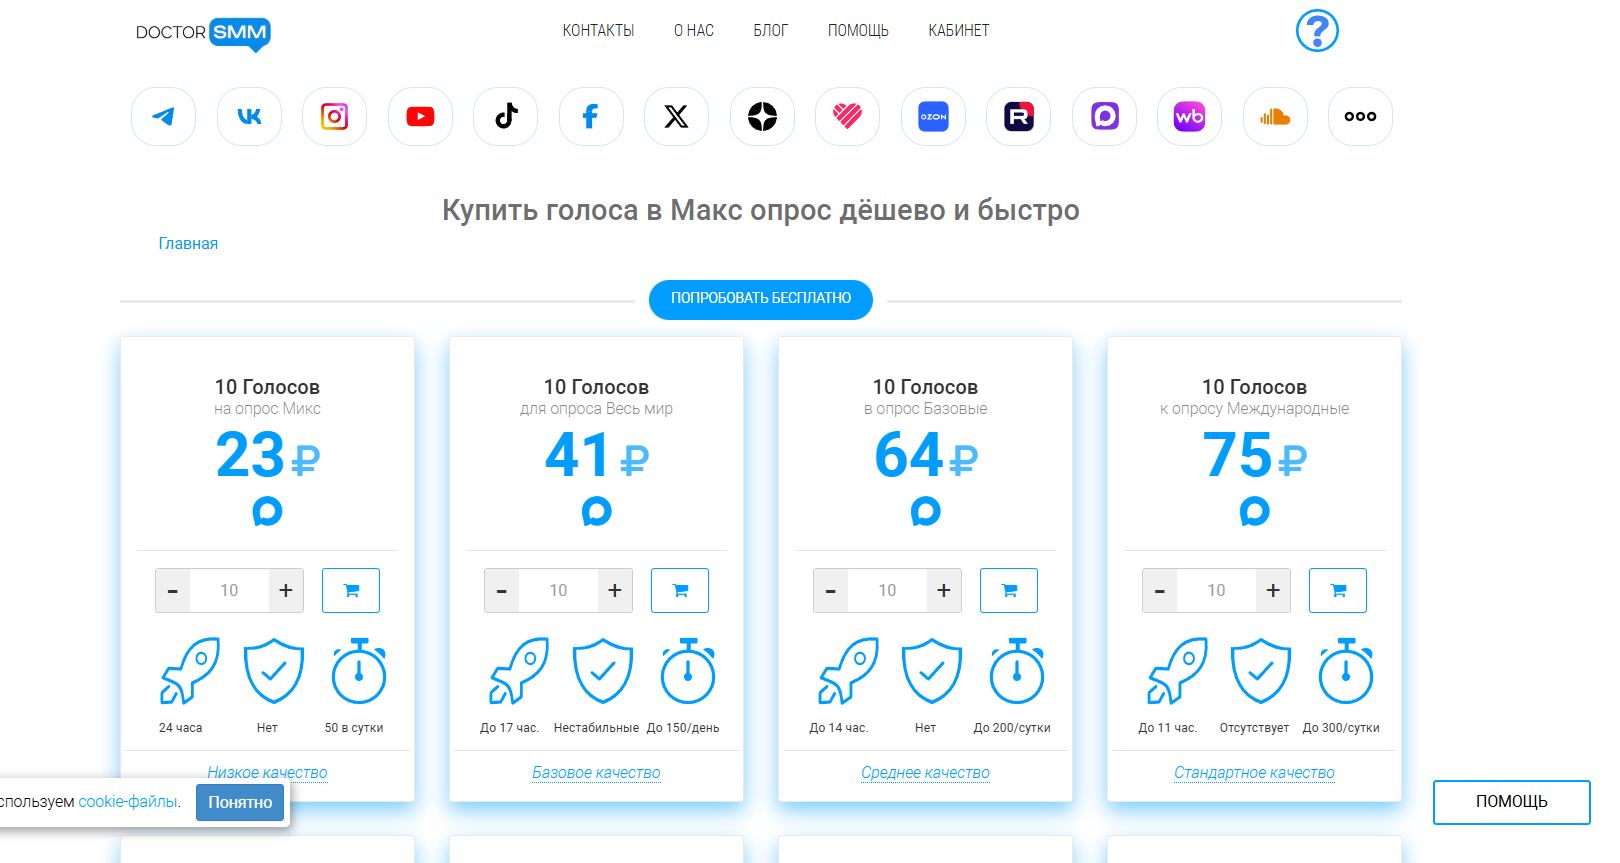
Task: Open the КОНТАКТЫ menu item
Action: coord(598,31)
